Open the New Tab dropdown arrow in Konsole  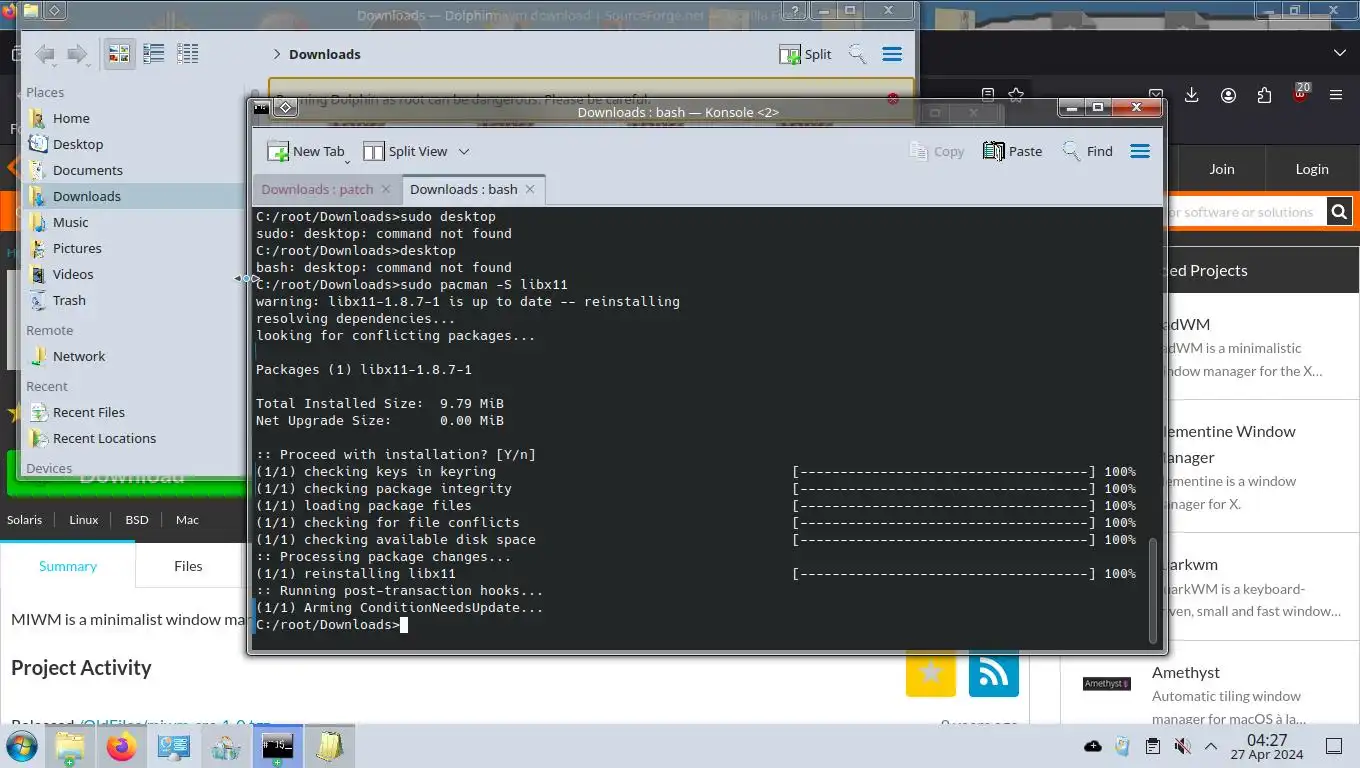(x=347, y=160)
